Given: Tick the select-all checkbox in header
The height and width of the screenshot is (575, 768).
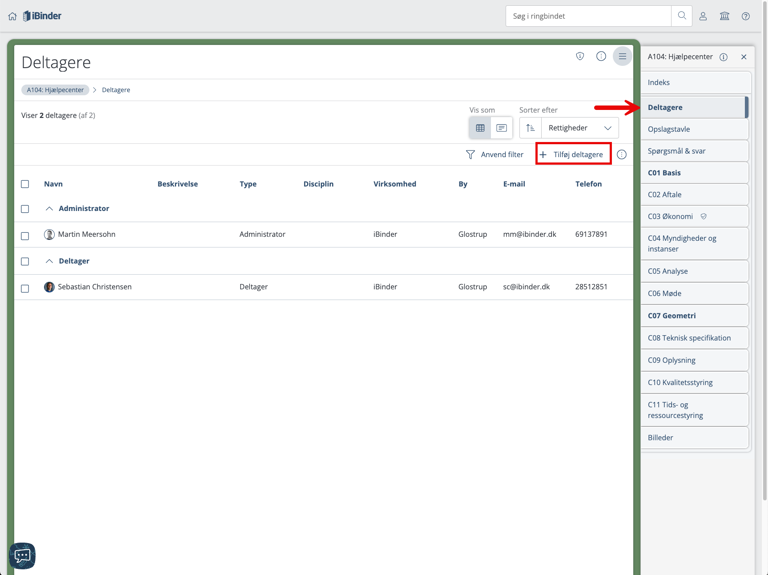Looking at the screenshot, I should pos(25,184).
